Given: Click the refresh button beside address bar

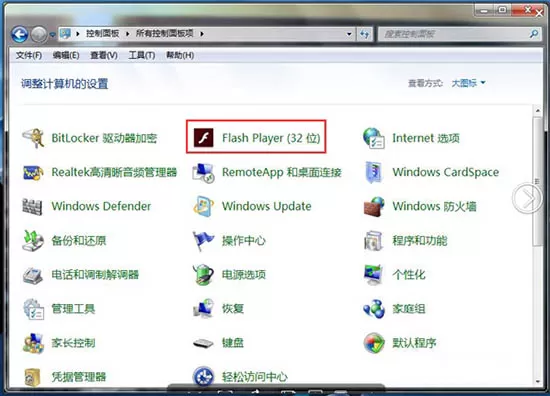Looking at the screenshot, I should (365, 34).
